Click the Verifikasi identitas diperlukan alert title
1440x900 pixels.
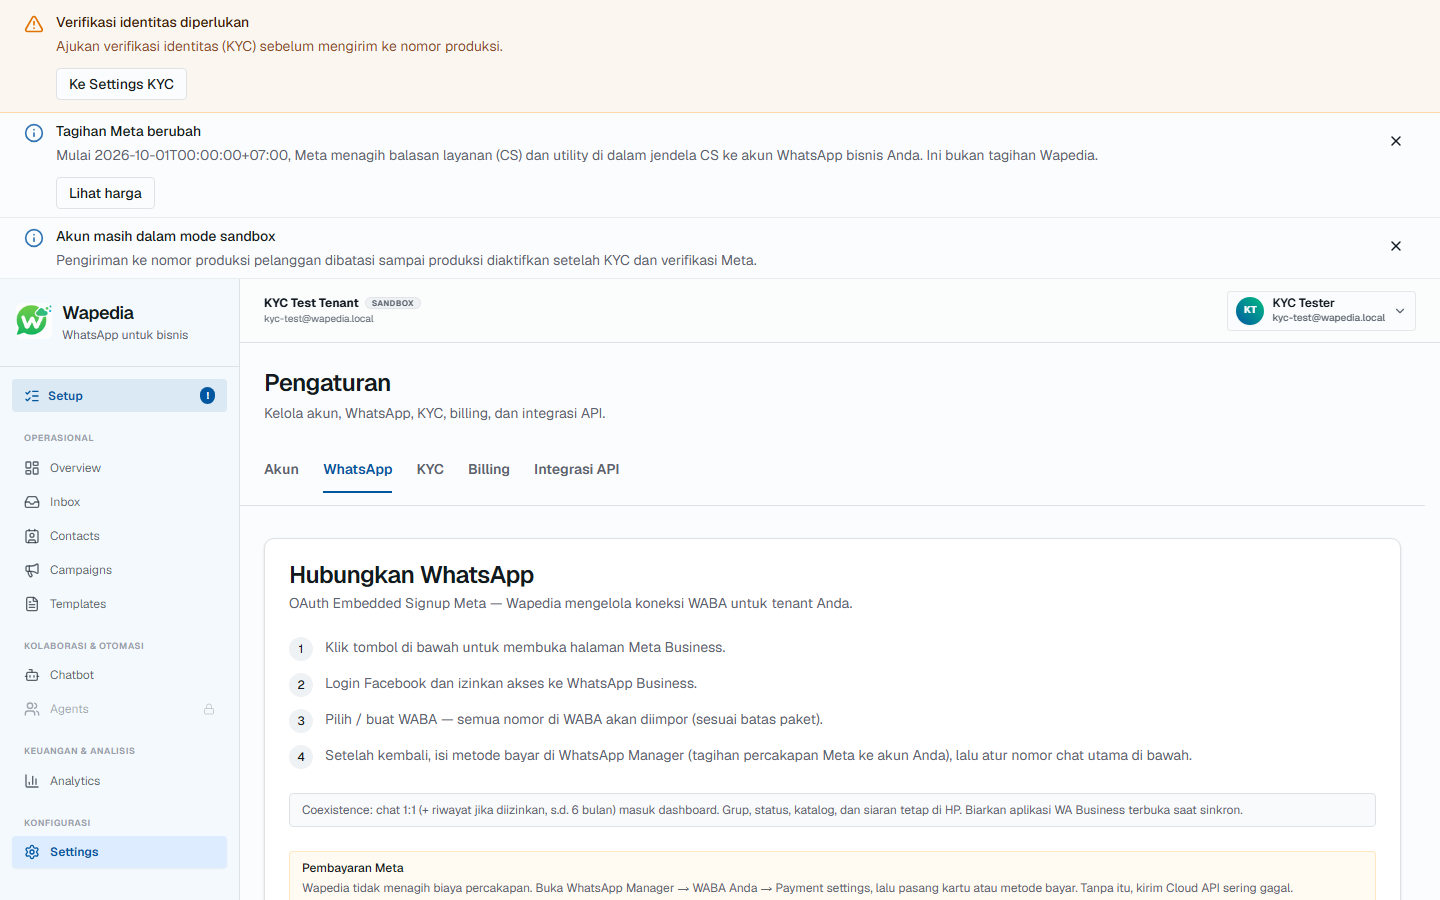click(x=152, y=22)
